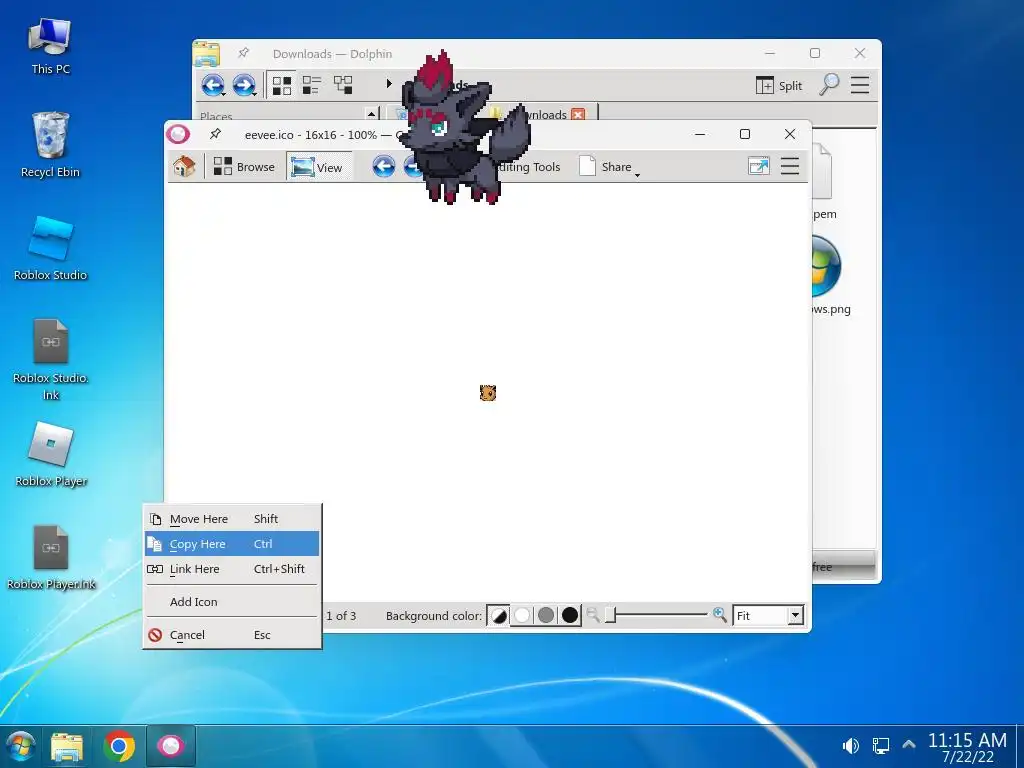Choose Copy Here from context menu
Screen dimensions: 1024x768
(x=232, y=543)
